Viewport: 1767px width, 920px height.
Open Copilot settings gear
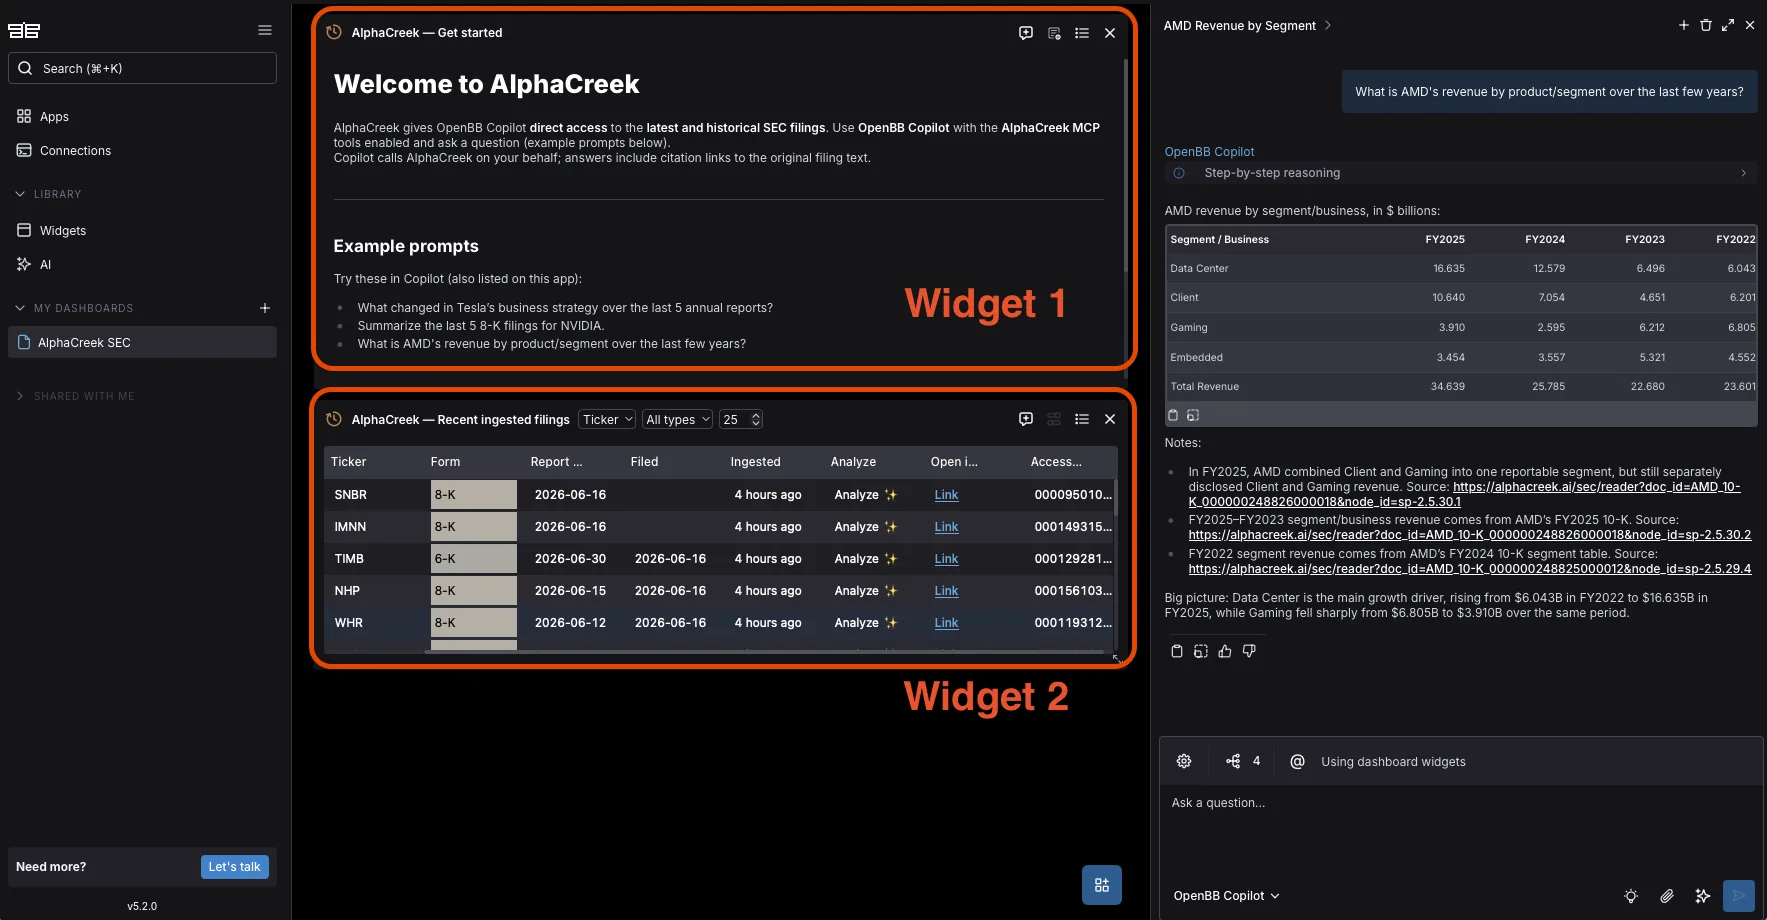click(x=1184, y=762)
